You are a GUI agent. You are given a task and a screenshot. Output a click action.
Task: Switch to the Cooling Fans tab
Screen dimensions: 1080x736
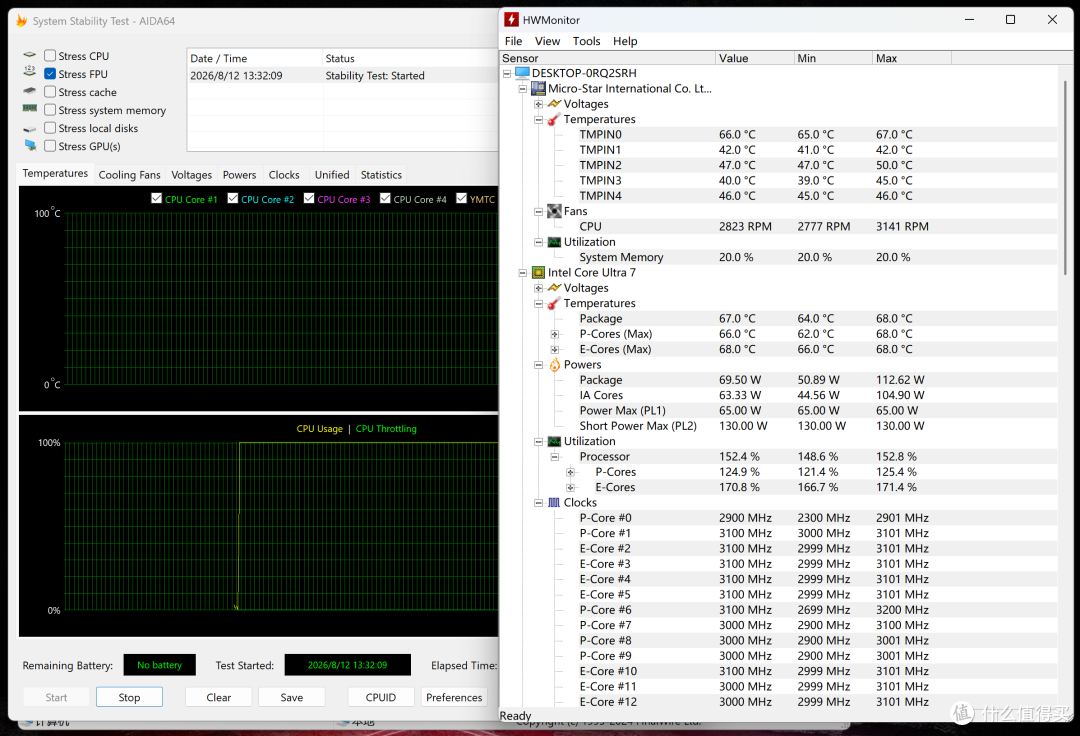(x=129, y=175)
